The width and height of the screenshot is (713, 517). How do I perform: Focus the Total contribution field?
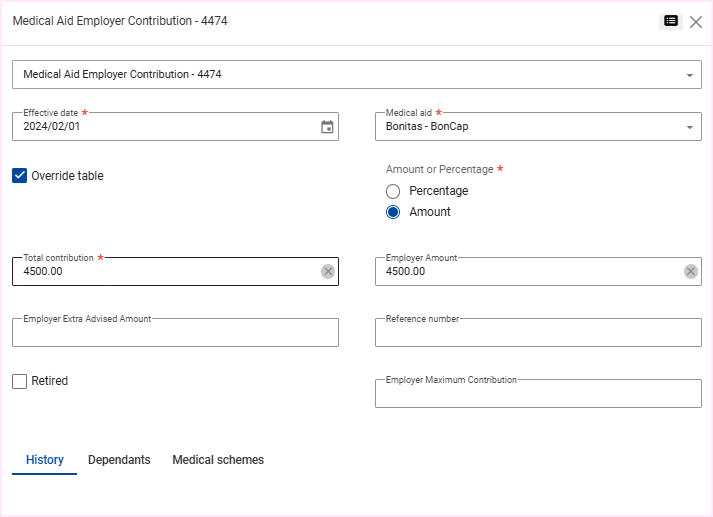[160, 271]
